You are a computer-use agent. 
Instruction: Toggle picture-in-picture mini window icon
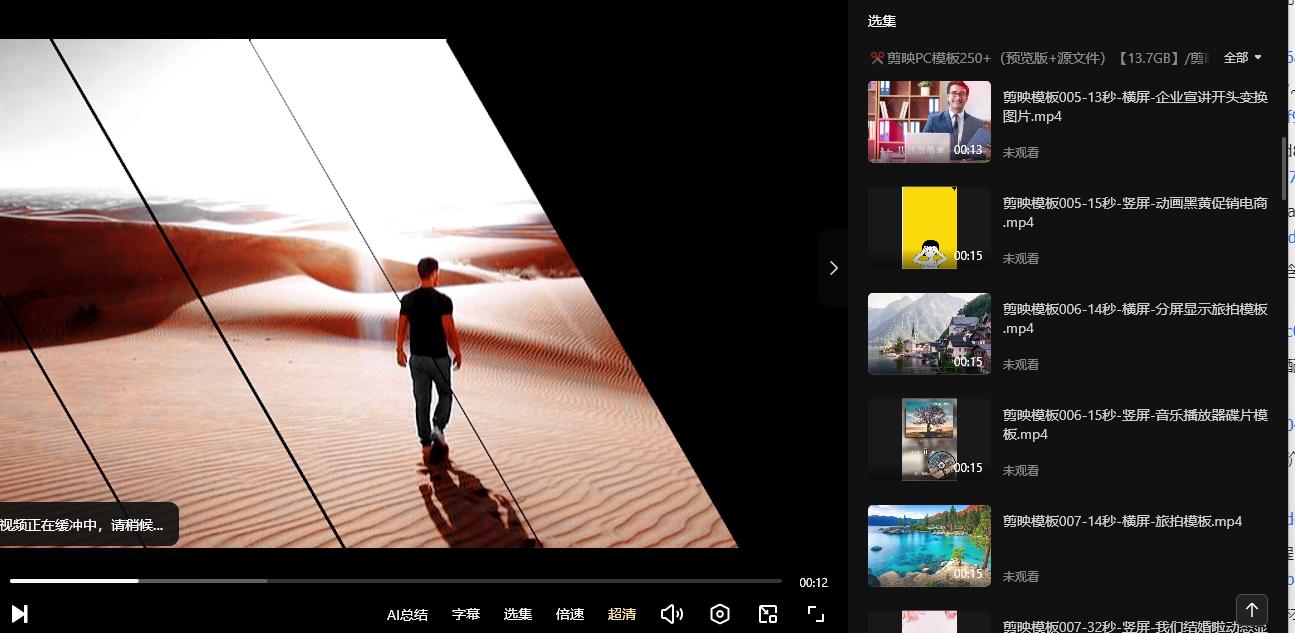(x=768, y=614)
